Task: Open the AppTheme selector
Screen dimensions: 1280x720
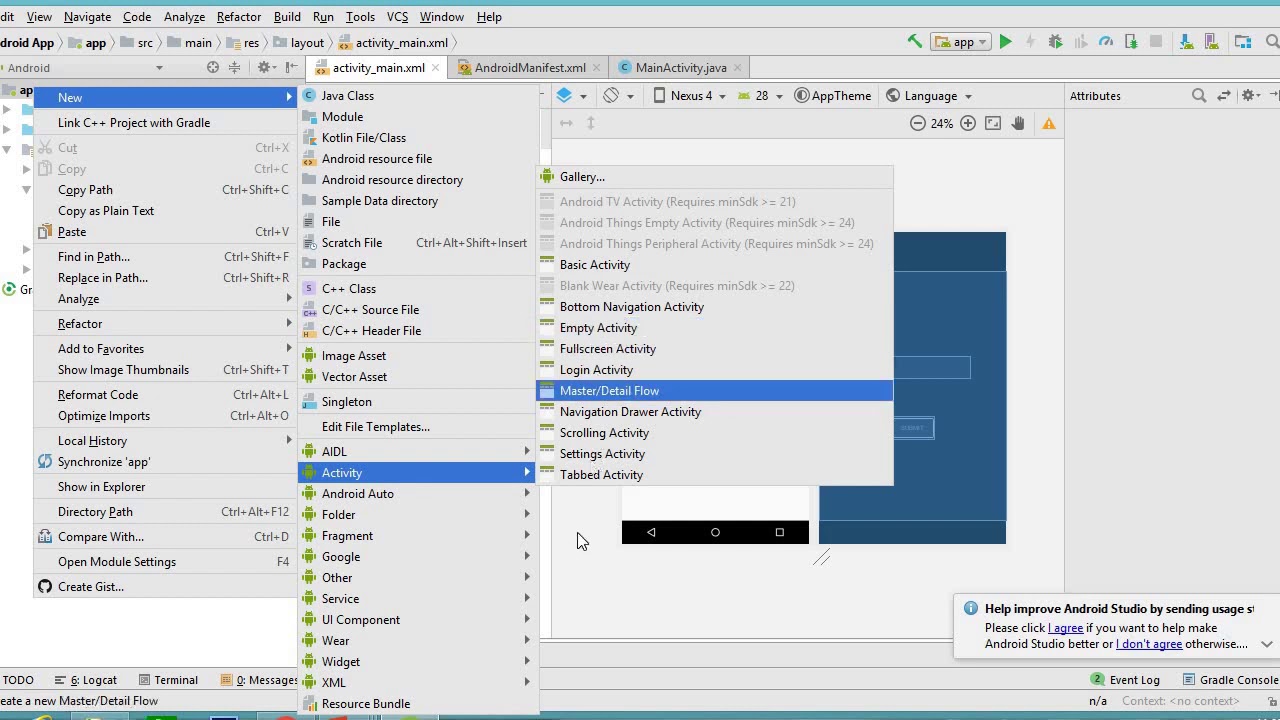Action: (x=833, y=96)
